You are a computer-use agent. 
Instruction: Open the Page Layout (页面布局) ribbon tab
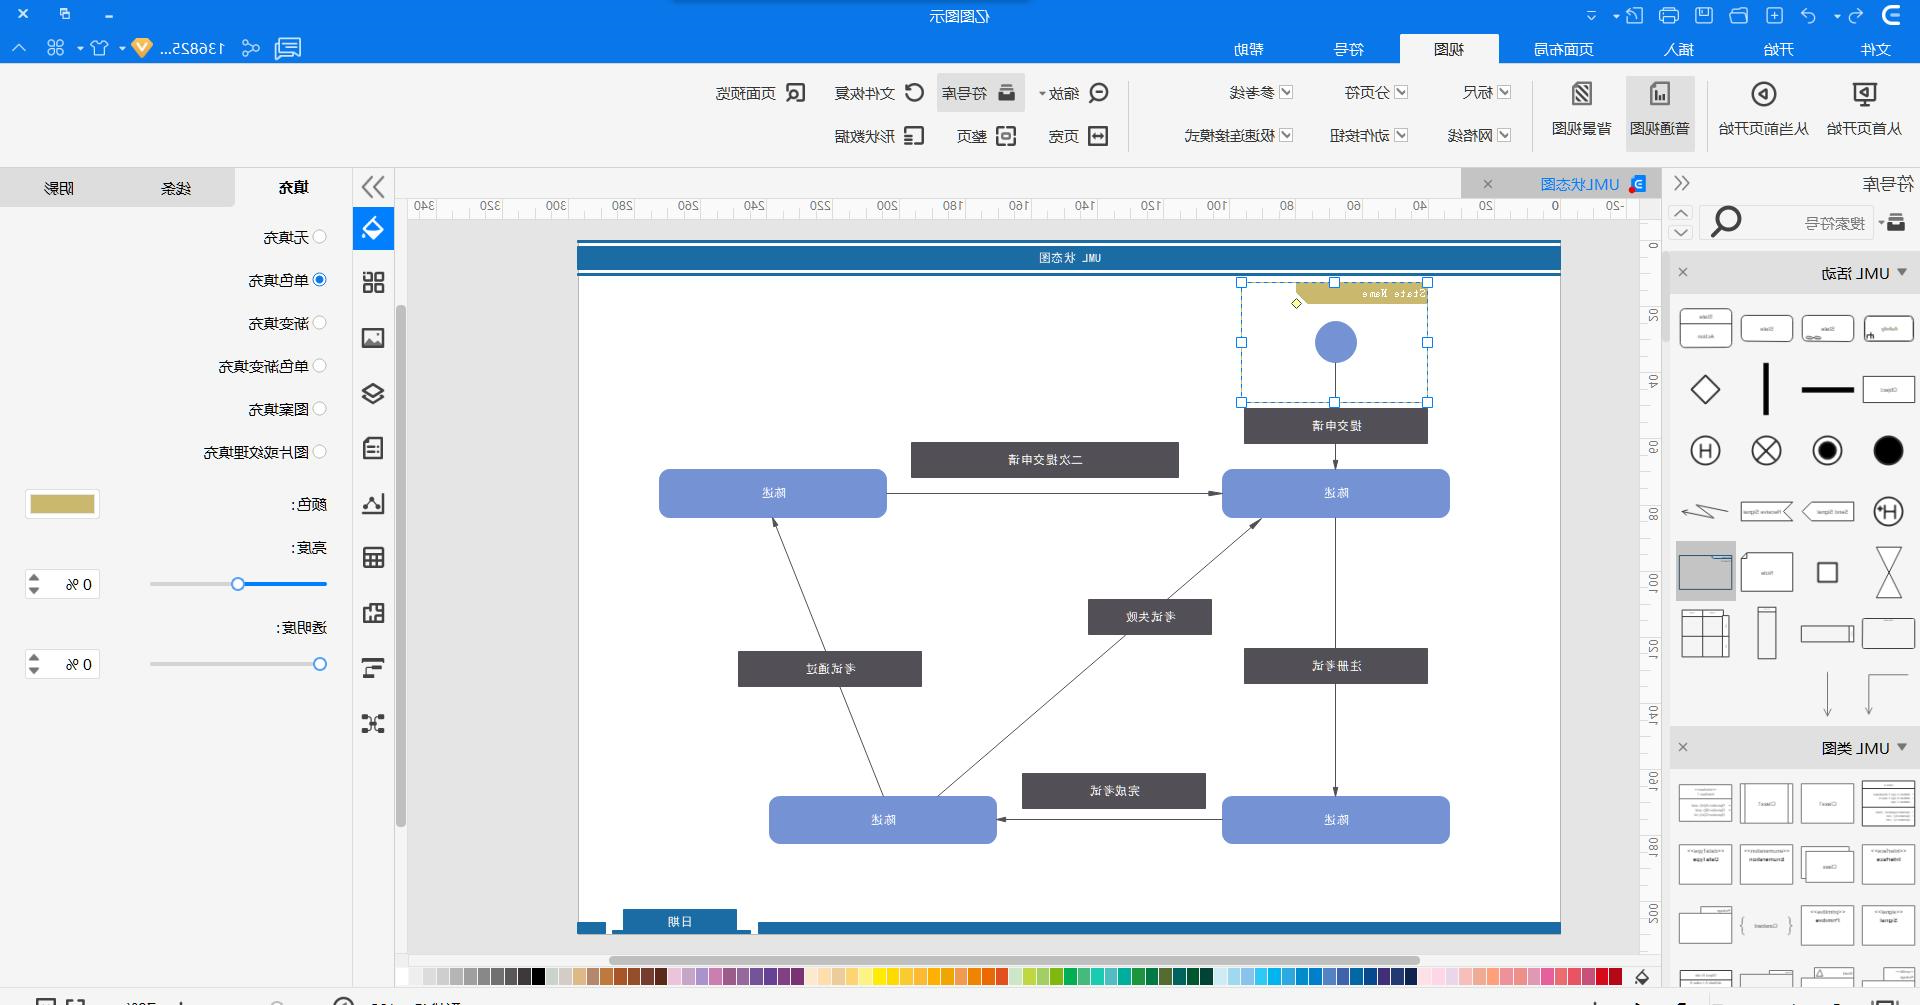pyautogui.click(x=1564, y=49)
